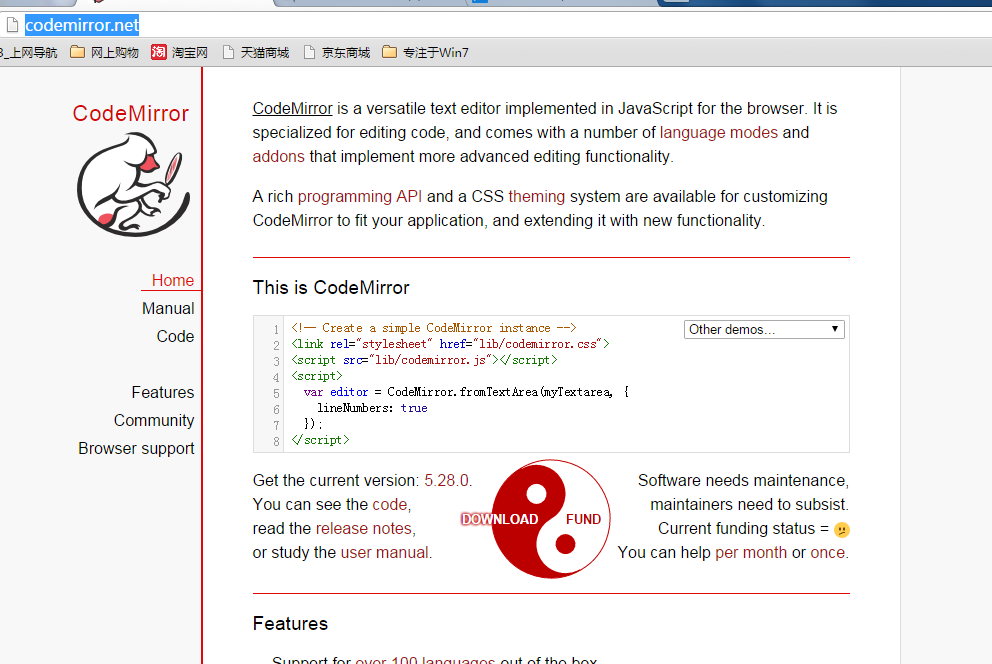This screenshot has width=992, height=664.
Task: Open the addons link
Action: [x=278, y=157]
